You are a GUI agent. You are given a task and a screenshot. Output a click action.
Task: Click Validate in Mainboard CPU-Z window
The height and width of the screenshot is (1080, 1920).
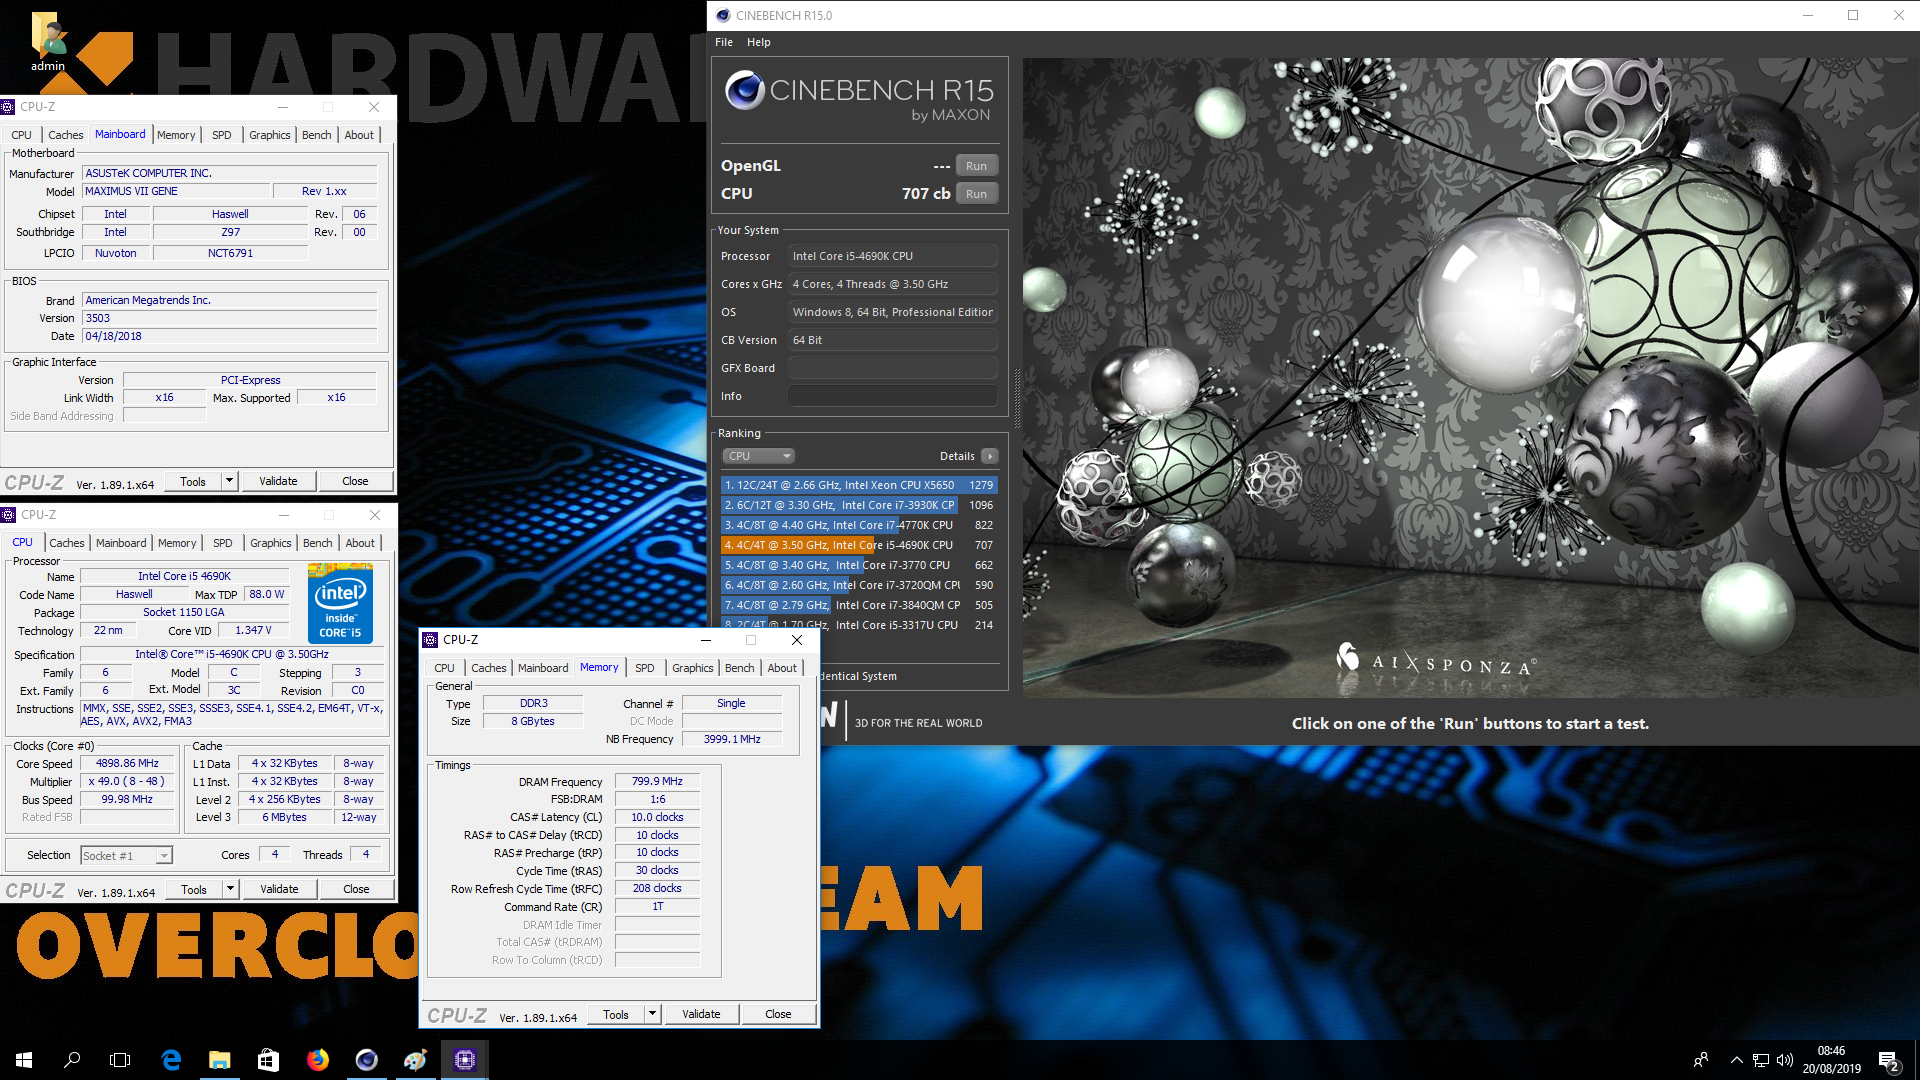point(278,481)
